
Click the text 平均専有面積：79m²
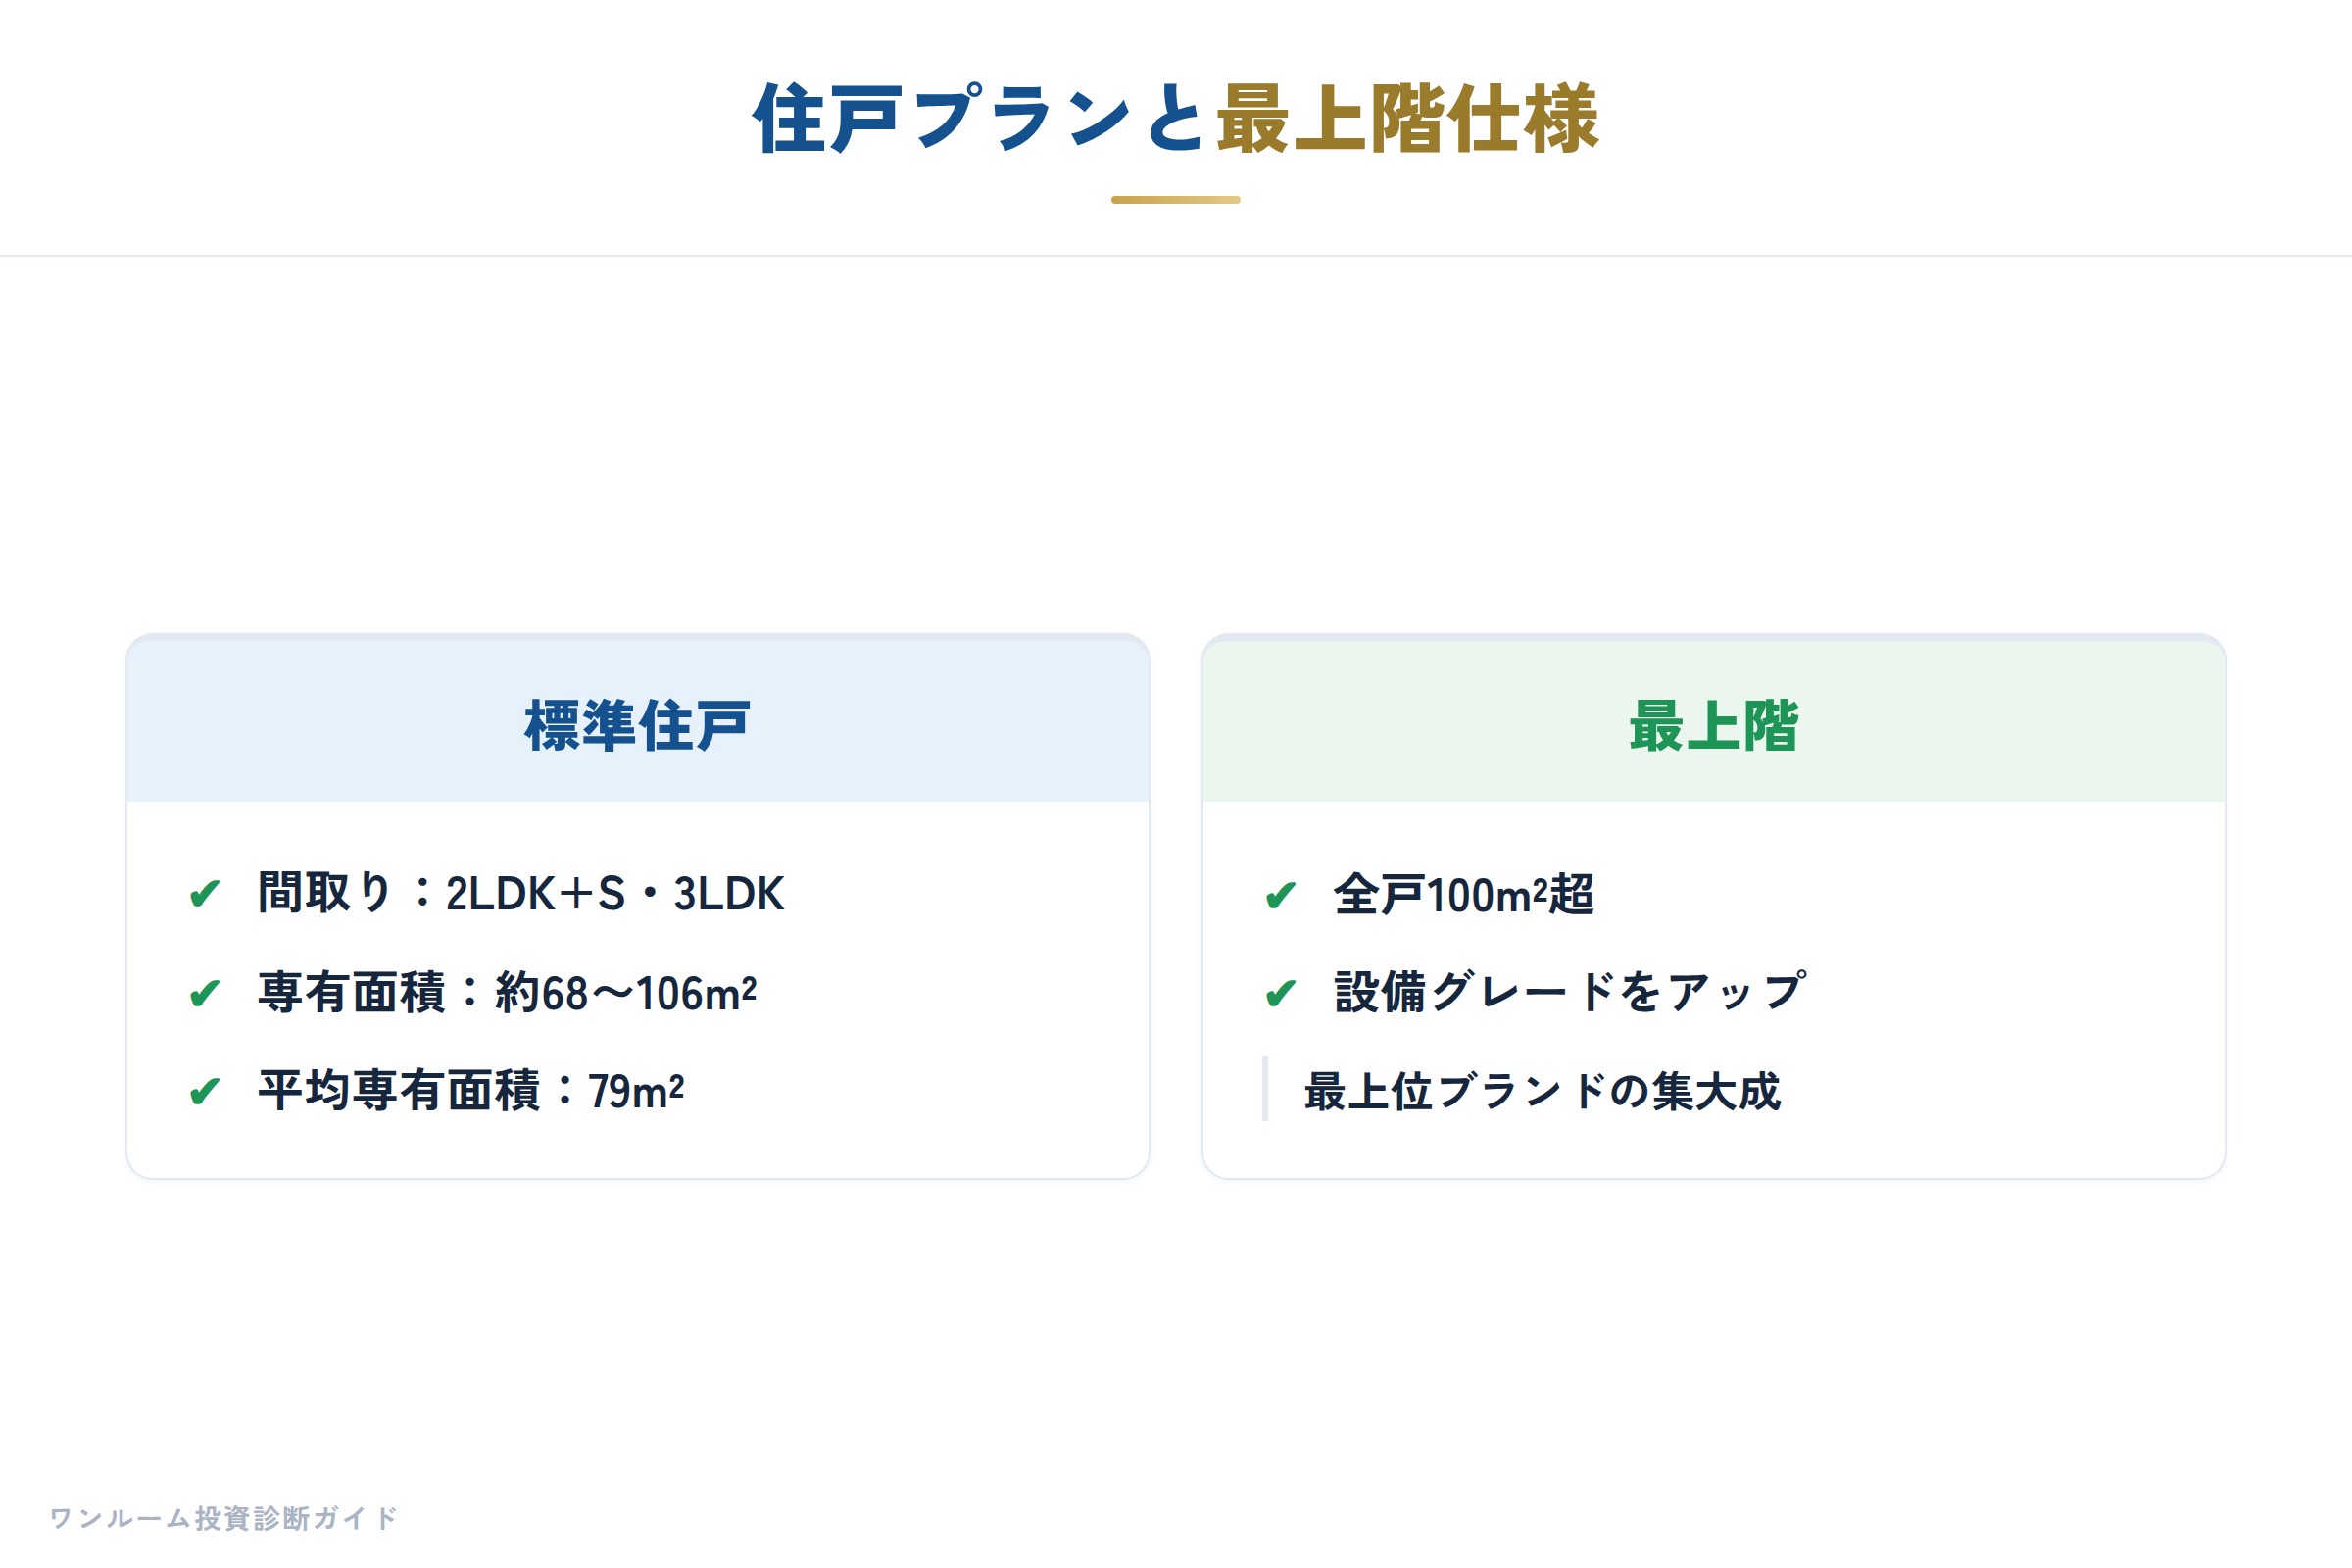[x=471, y=1091]
